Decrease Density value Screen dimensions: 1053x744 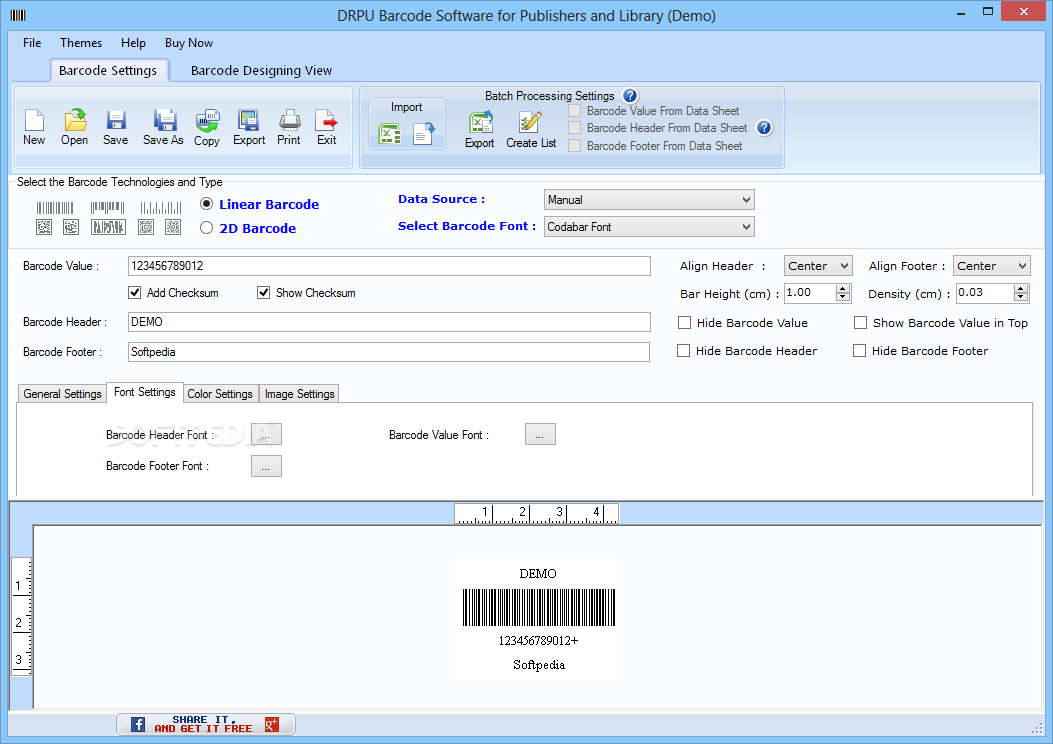1021,297
